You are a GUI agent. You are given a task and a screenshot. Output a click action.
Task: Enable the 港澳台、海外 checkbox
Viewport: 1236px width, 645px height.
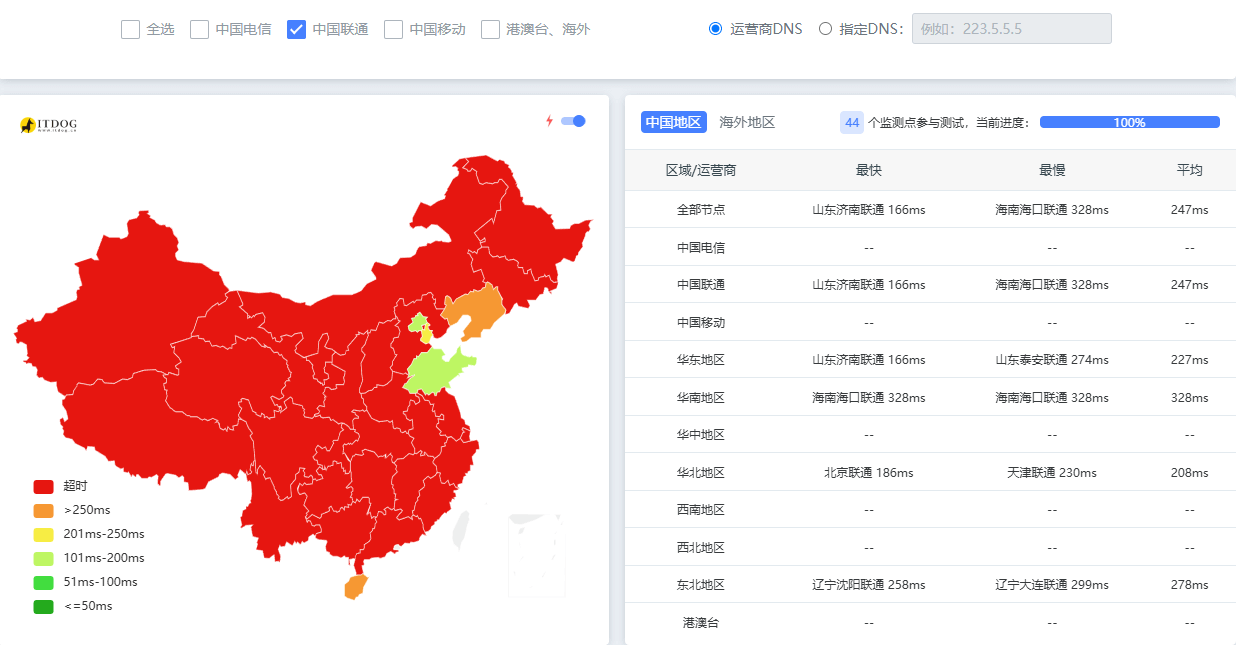(490, 29)
